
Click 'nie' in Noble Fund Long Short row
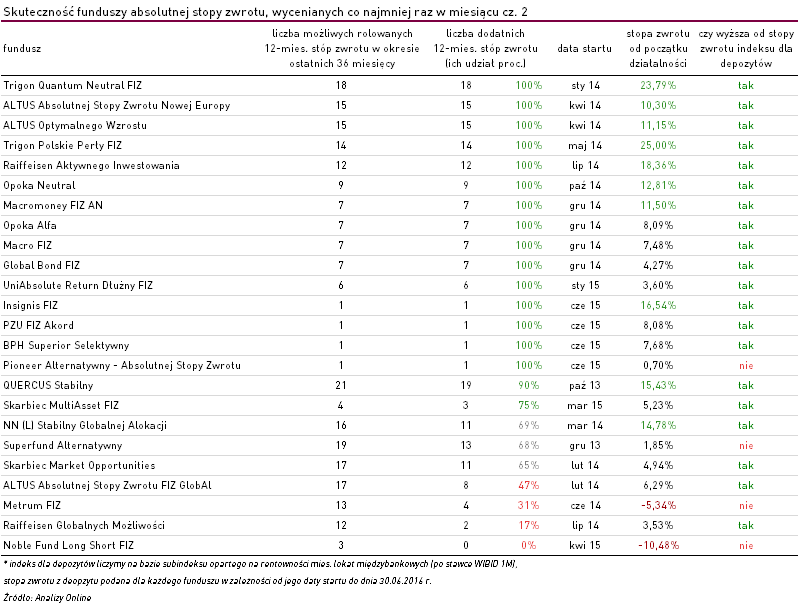pyautogui.click(x=746, y=545)
